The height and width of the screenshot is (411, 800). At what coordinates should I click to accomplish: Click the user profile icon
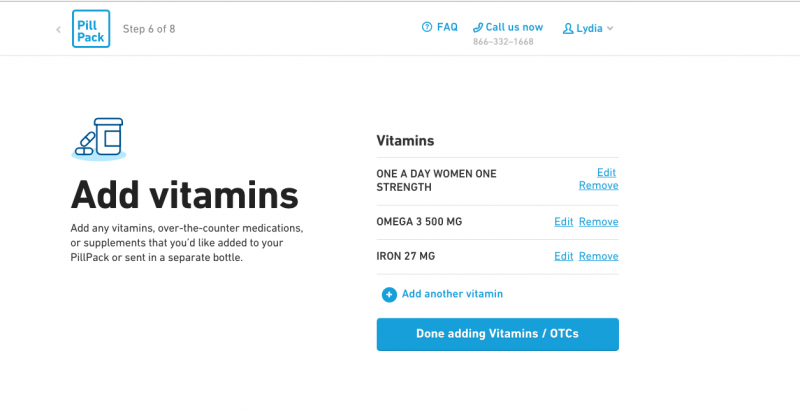pyautogui.click(x=568, y=29)
